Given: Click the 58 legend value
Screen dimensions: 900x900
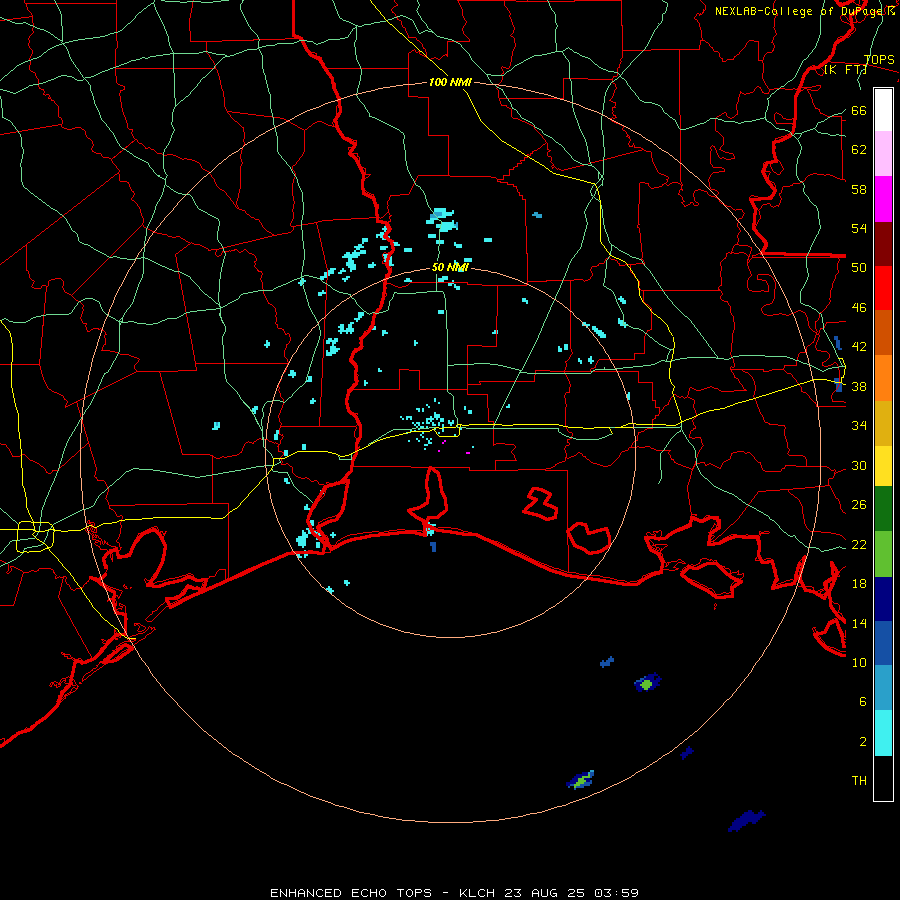Looking at the screenshot, I should [x=859, y=189].
